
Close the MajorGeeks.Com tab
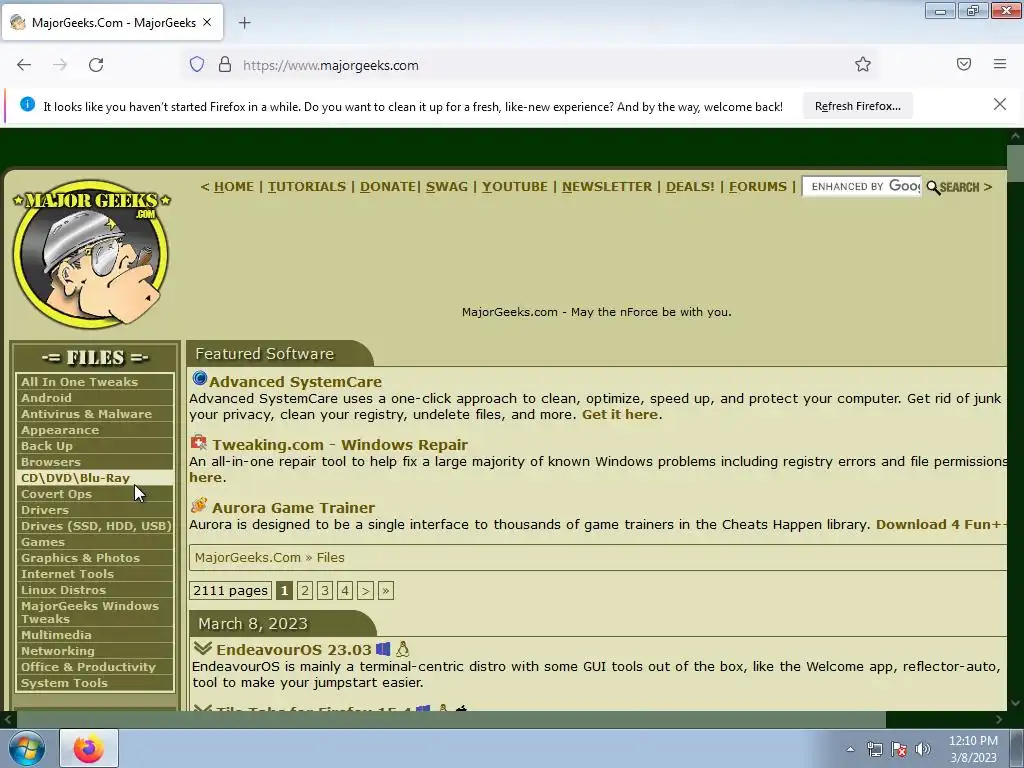tap(207, 22)
